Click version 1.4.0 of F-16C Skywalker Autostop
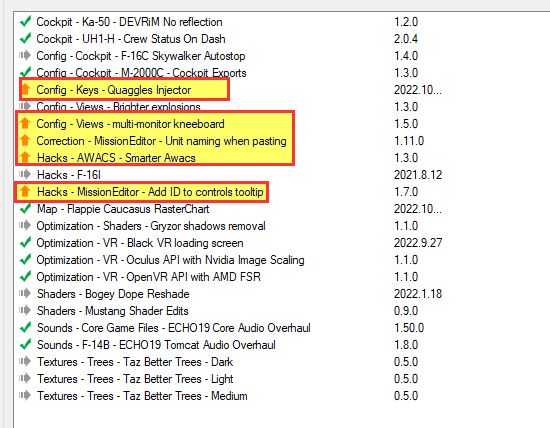 point(406,56)
